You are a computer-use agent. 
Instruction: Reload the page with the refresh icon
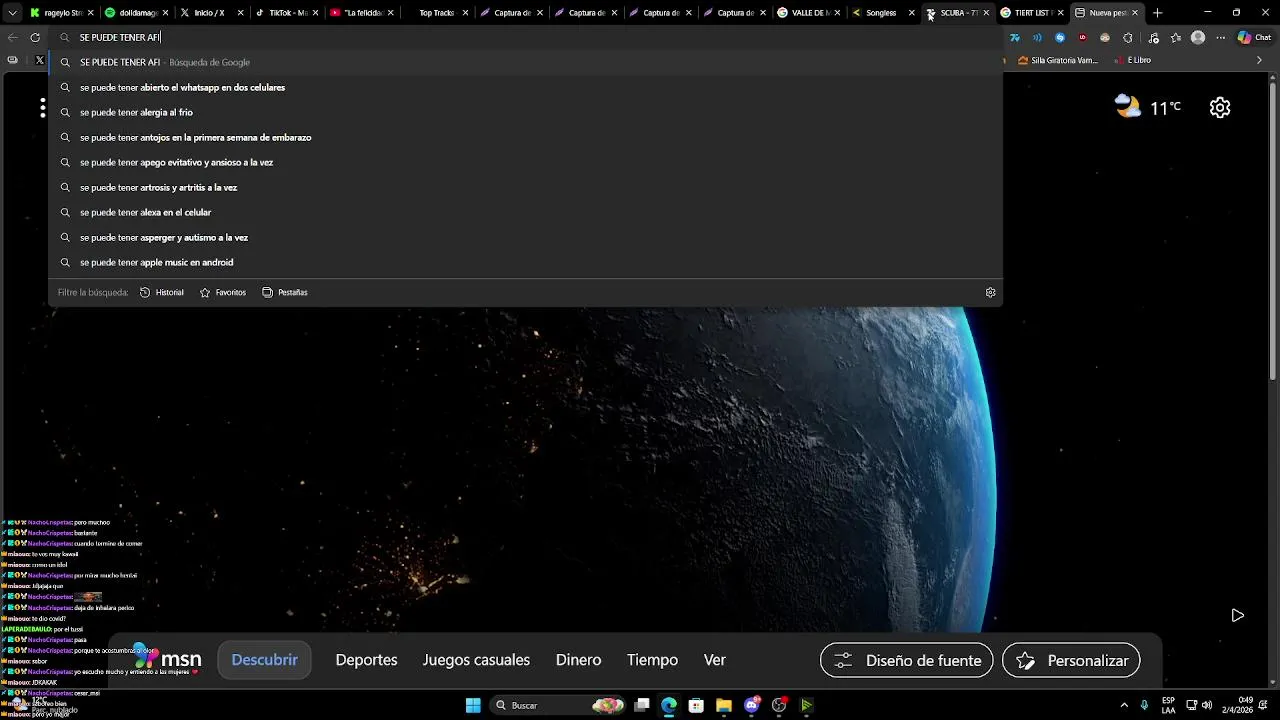point(35,37)
